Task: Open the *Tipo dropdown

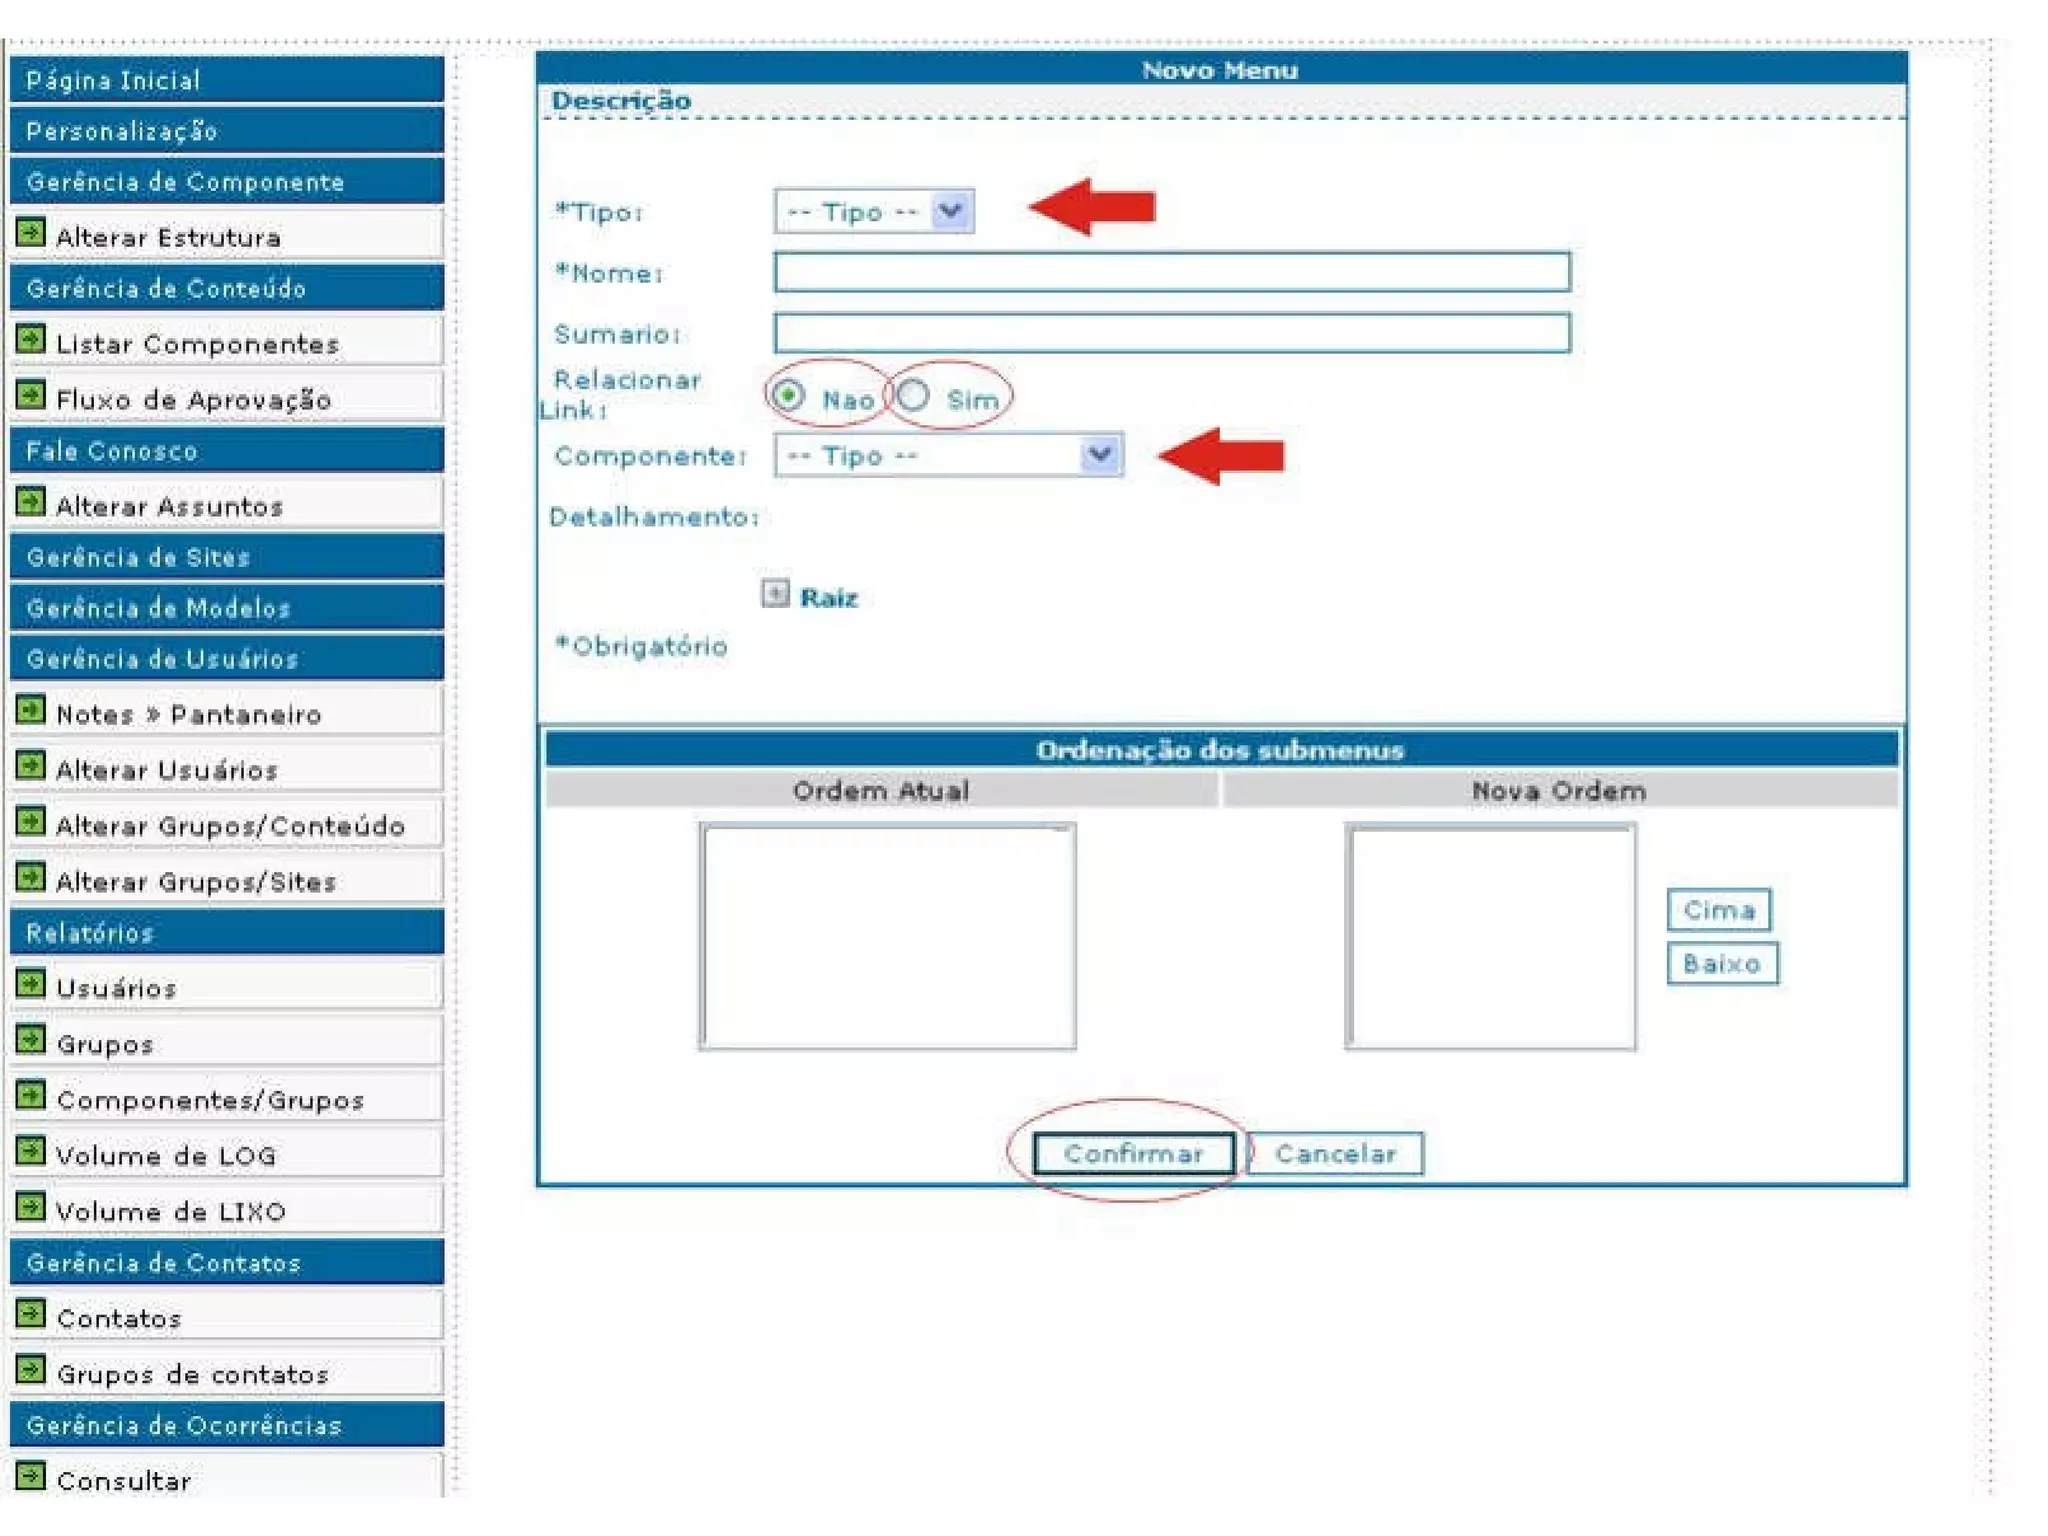Action: pyautogui.click(x=873, y=212)
